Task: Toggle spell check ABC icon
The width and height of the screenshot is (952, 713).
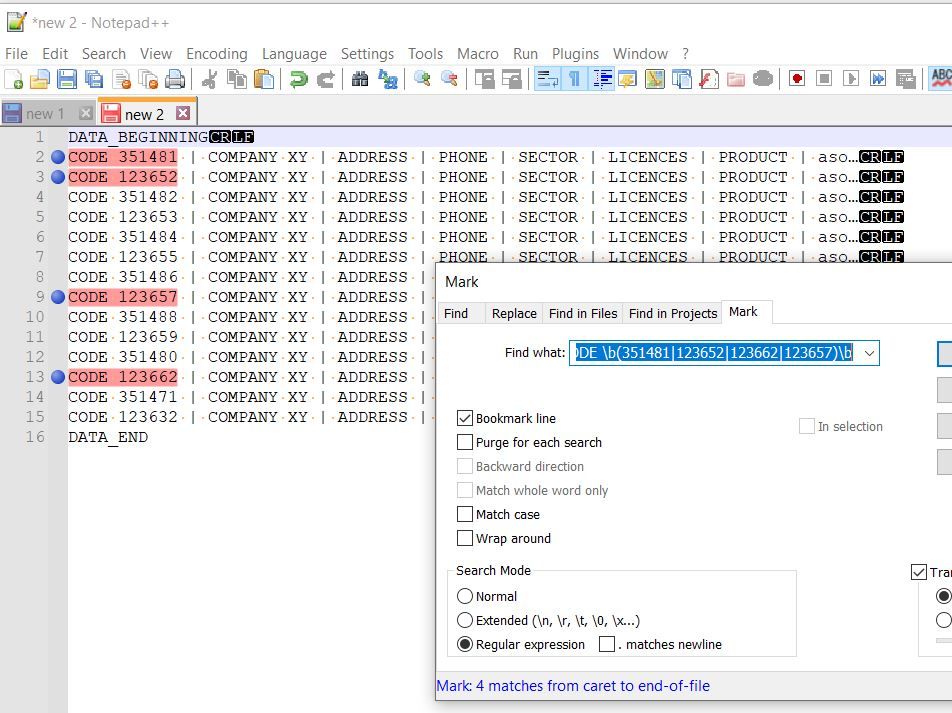Action: [940, 79]
